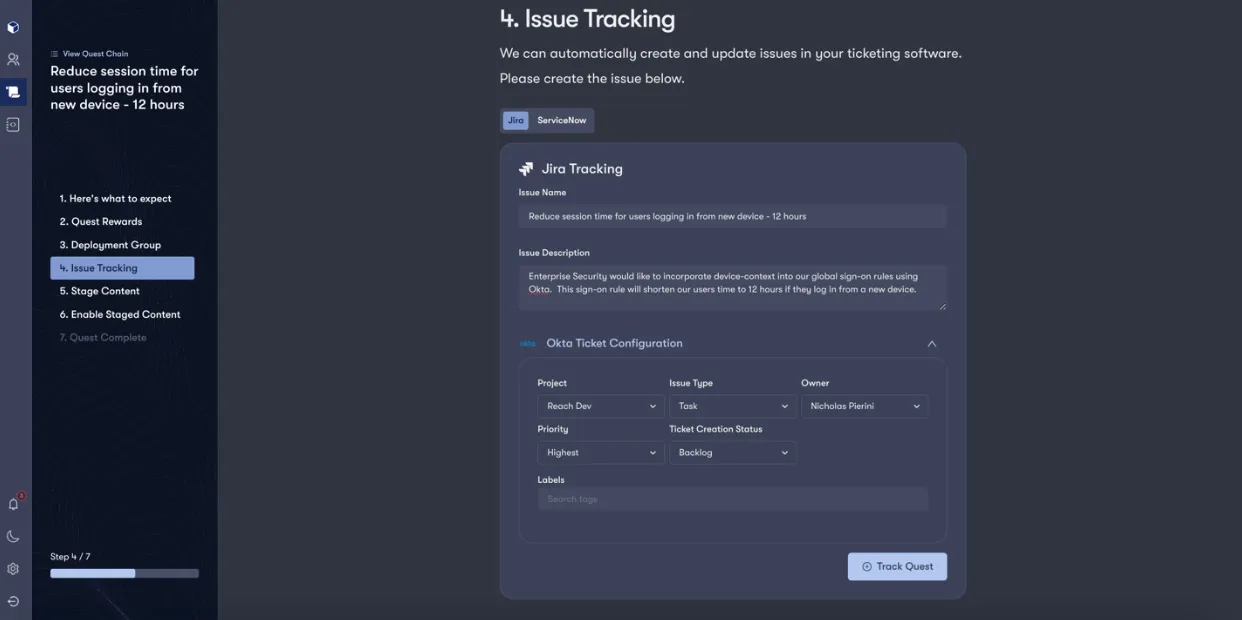Viewport: 1242px width, 620px height.
Task: Open the cube logo home icon
Action: pos(13,27)
